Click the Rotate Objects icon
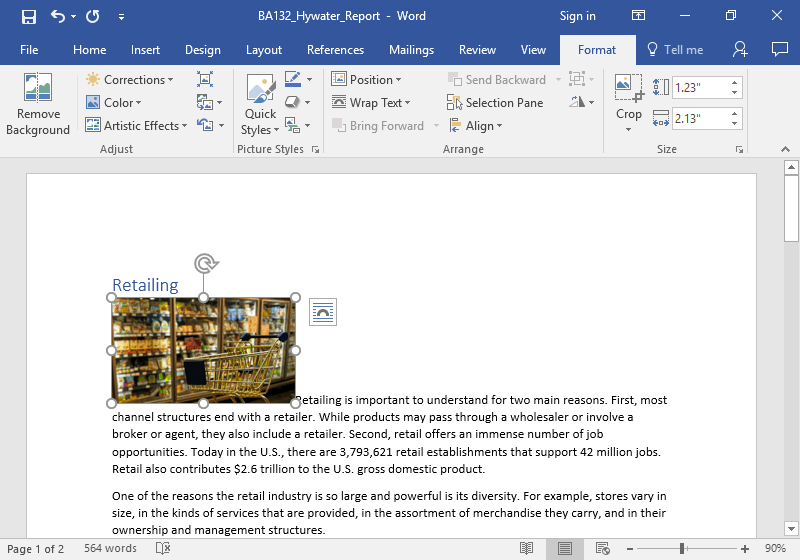Viewport: 800px width, 560px height. (578, 103)
